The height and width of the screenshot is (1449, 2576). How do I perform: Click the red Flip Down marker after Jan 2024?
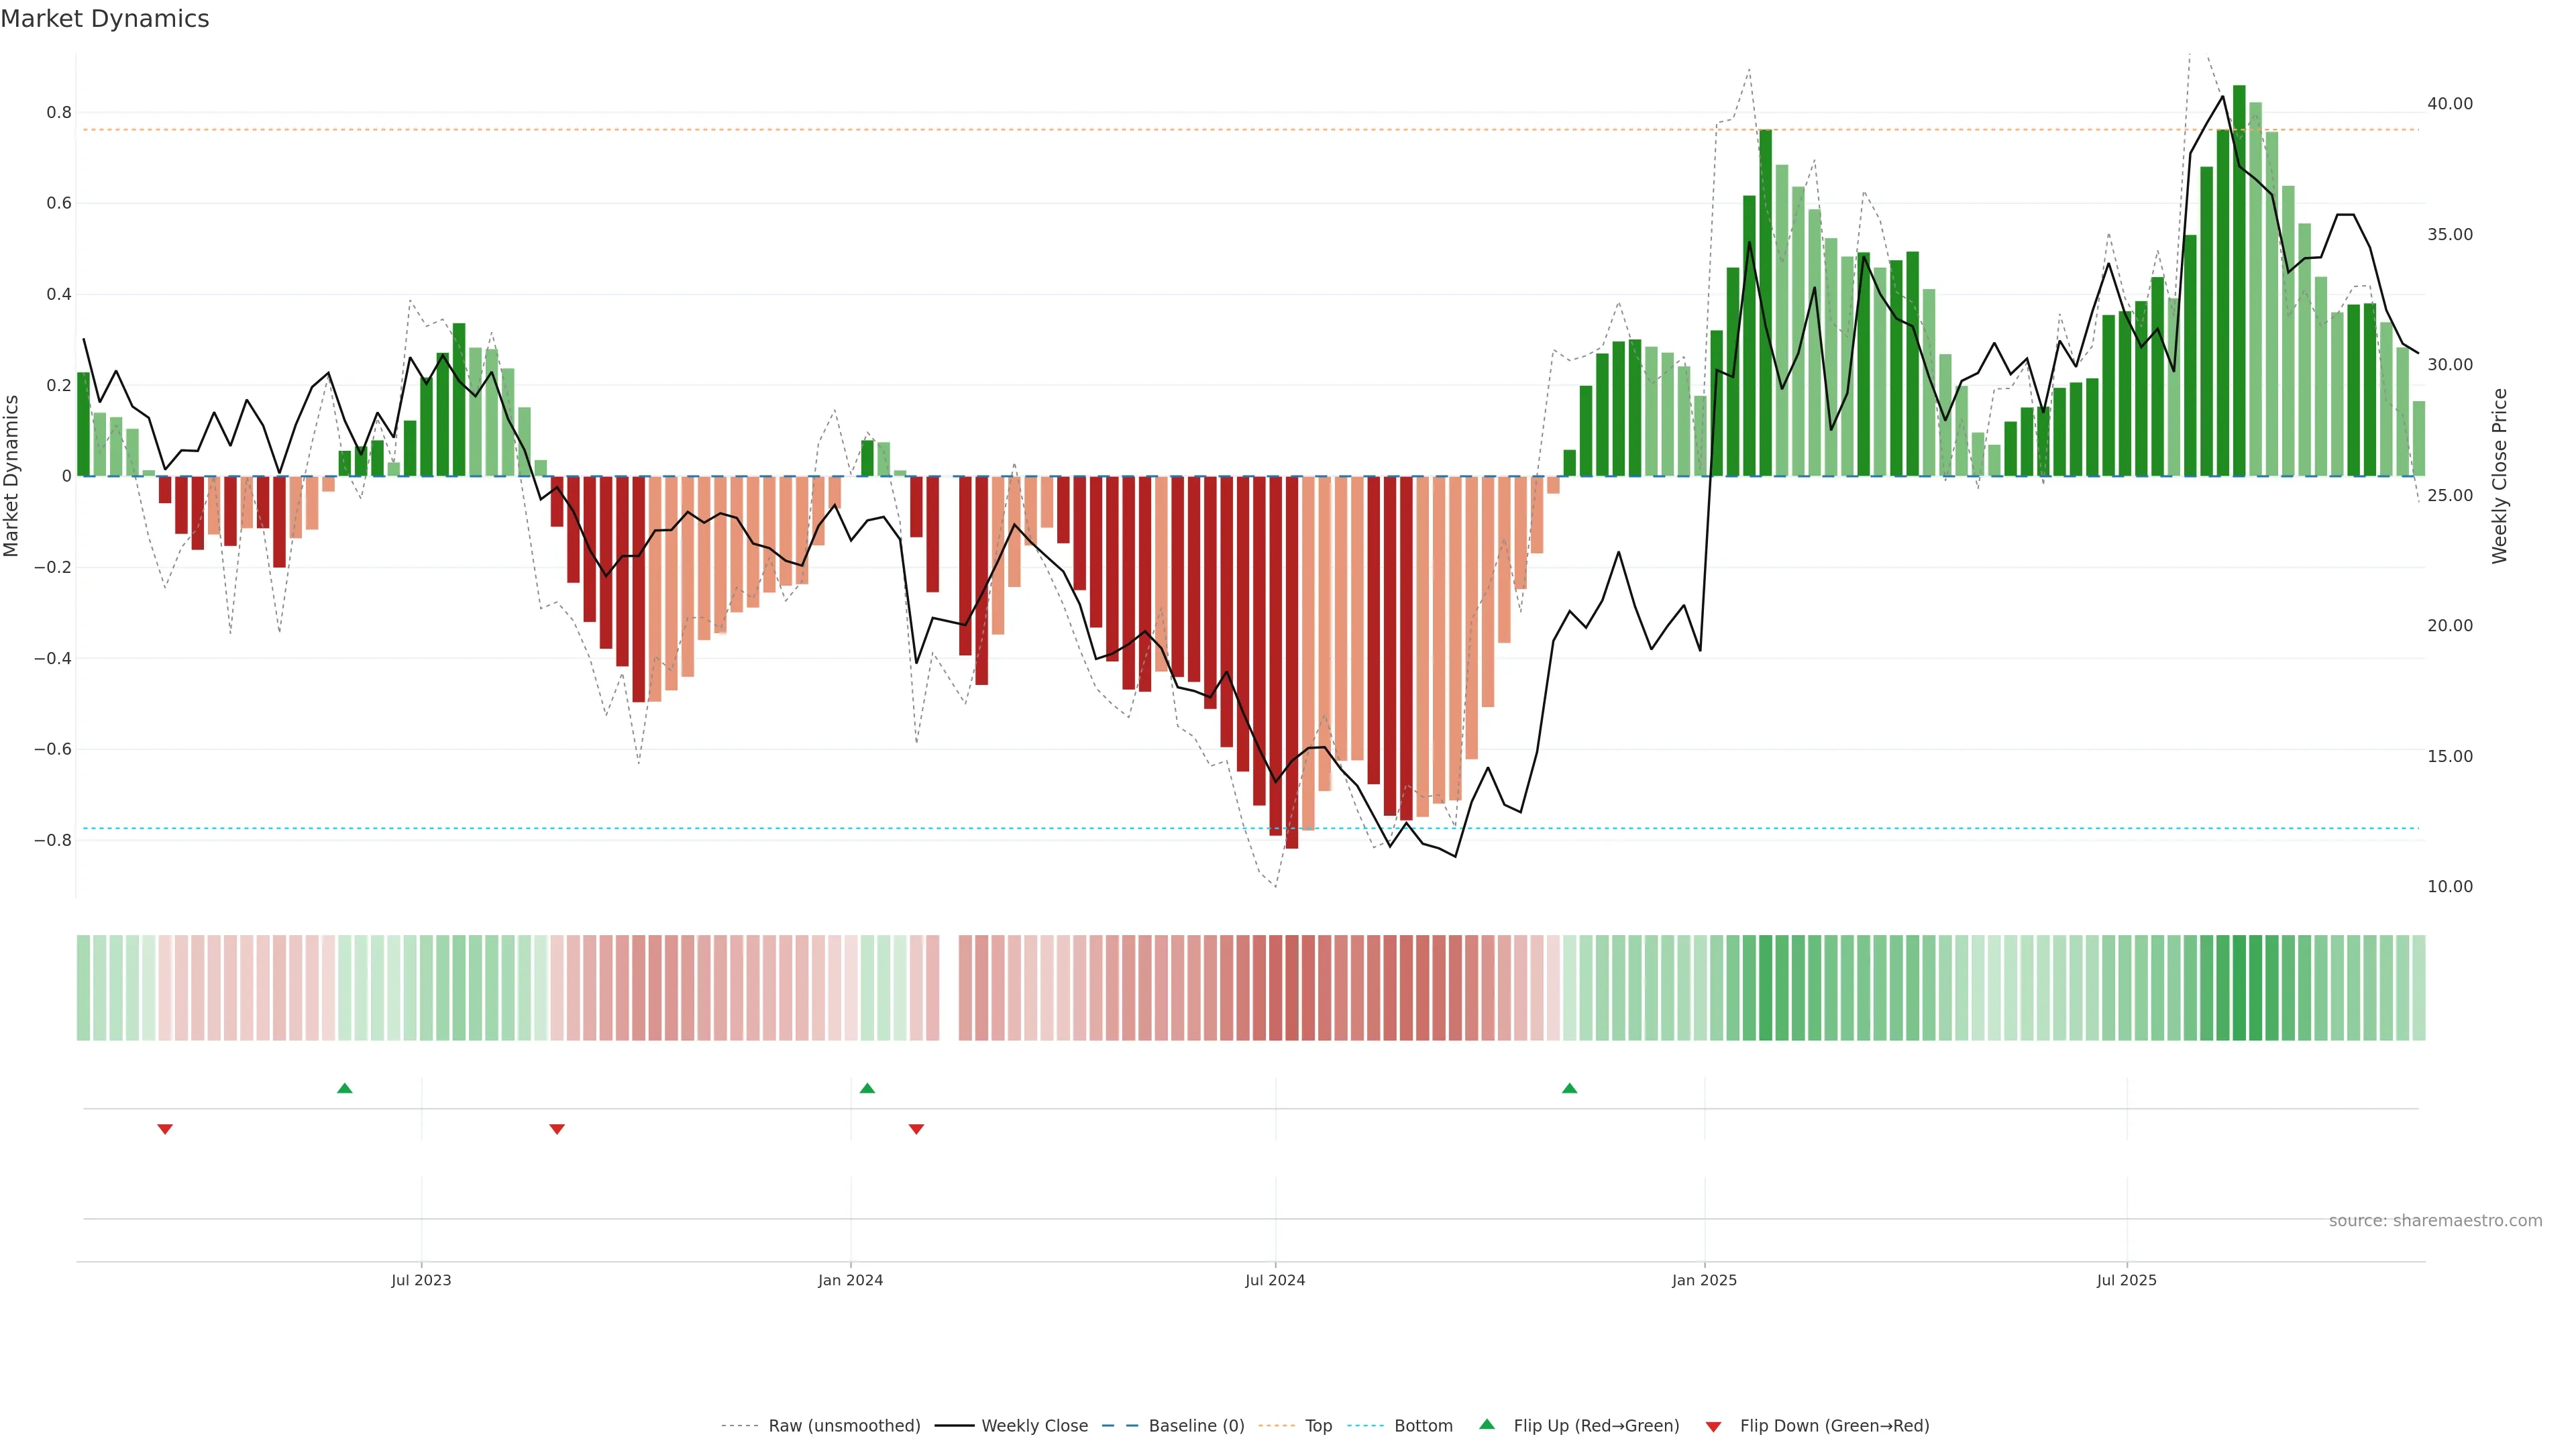pyautogui.click(x=916, y=1129)
